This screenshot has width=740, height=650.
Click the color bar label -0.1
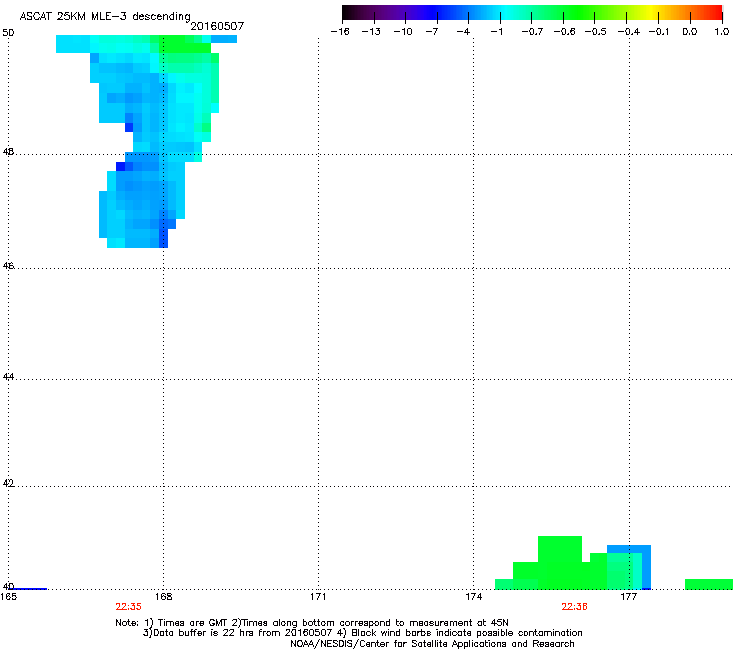659,32
